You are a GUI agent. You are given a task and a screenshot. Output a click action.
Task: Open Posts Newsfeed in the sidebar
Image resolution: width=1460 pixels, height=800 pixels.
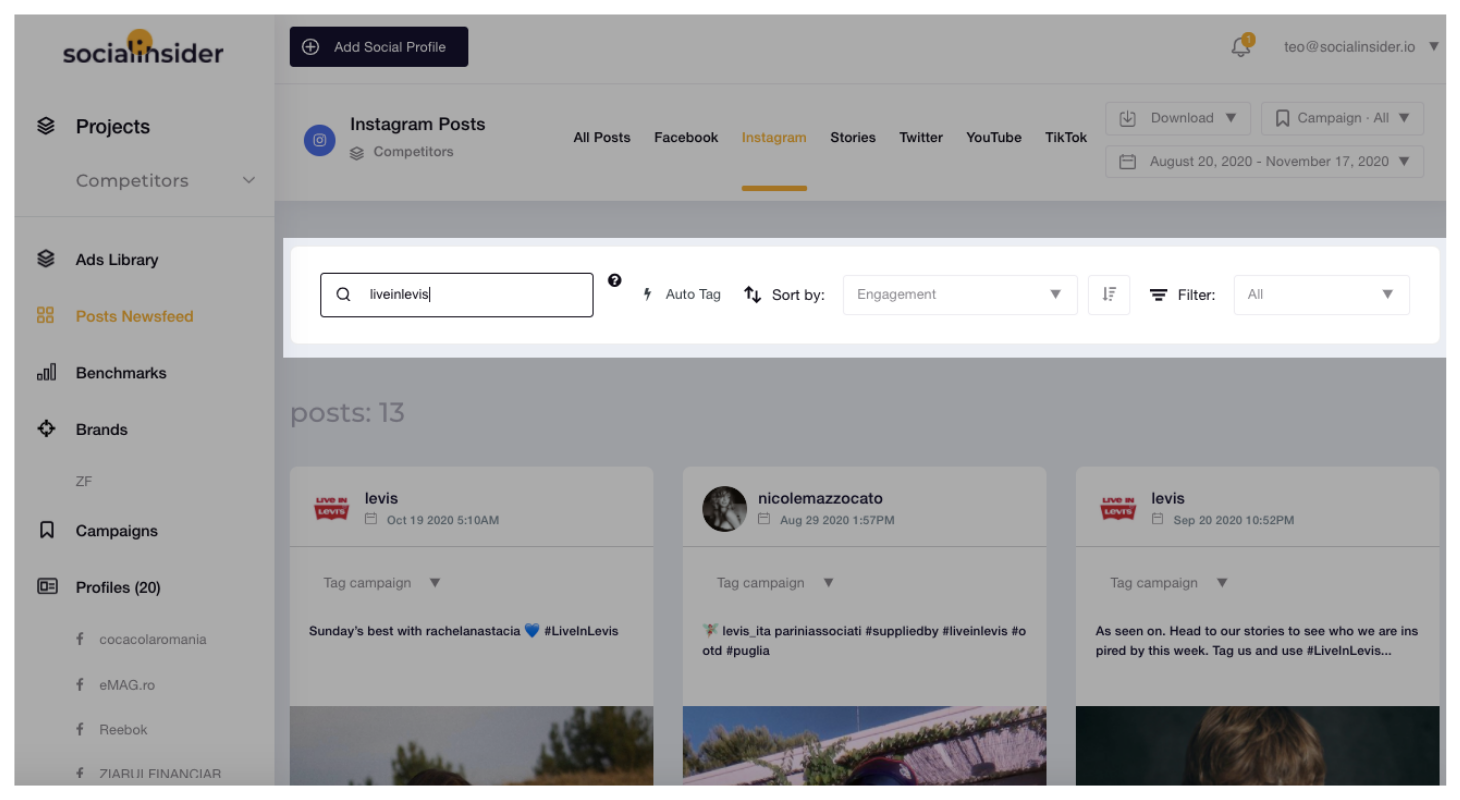coord(134,316)
